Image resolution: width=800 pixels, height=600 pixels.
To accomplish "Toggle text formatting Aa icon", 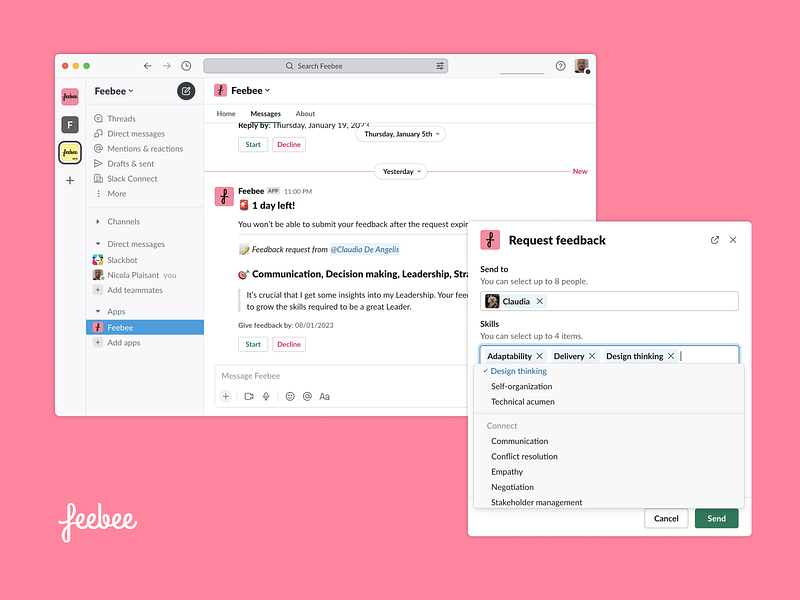I will pyautogui.click(x=324, y=396).
